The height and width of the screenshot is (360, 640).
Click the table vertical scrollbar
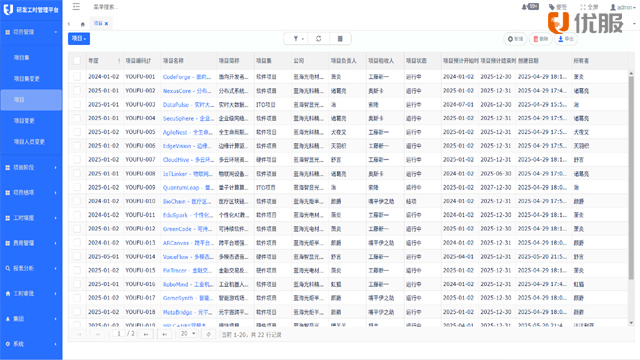[x=631, y=178]
